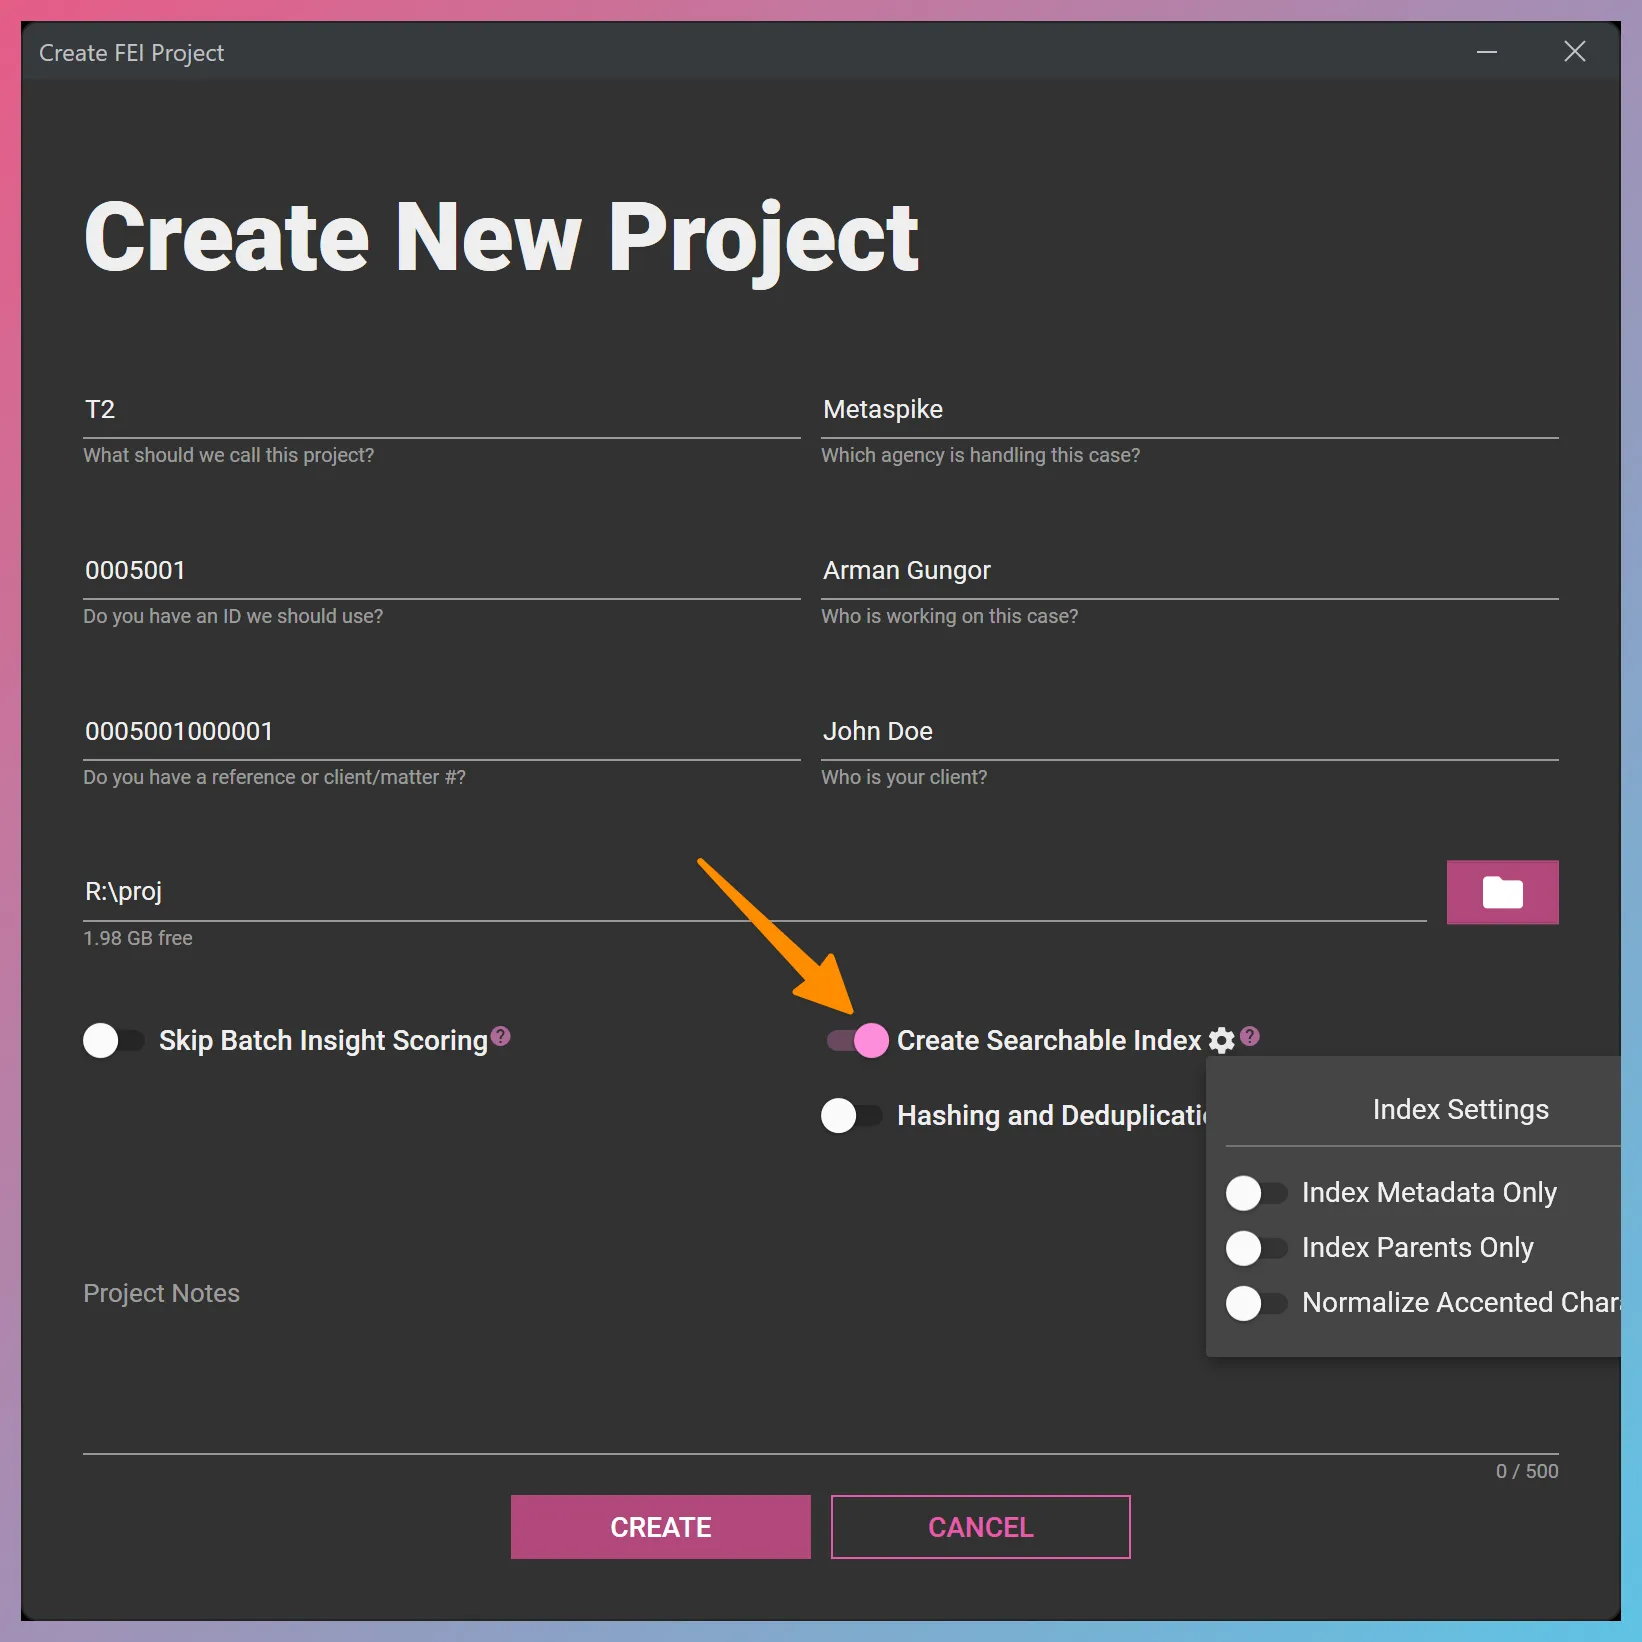
Task: Open Index Settings gear icon
Action: (1221, 1040)
